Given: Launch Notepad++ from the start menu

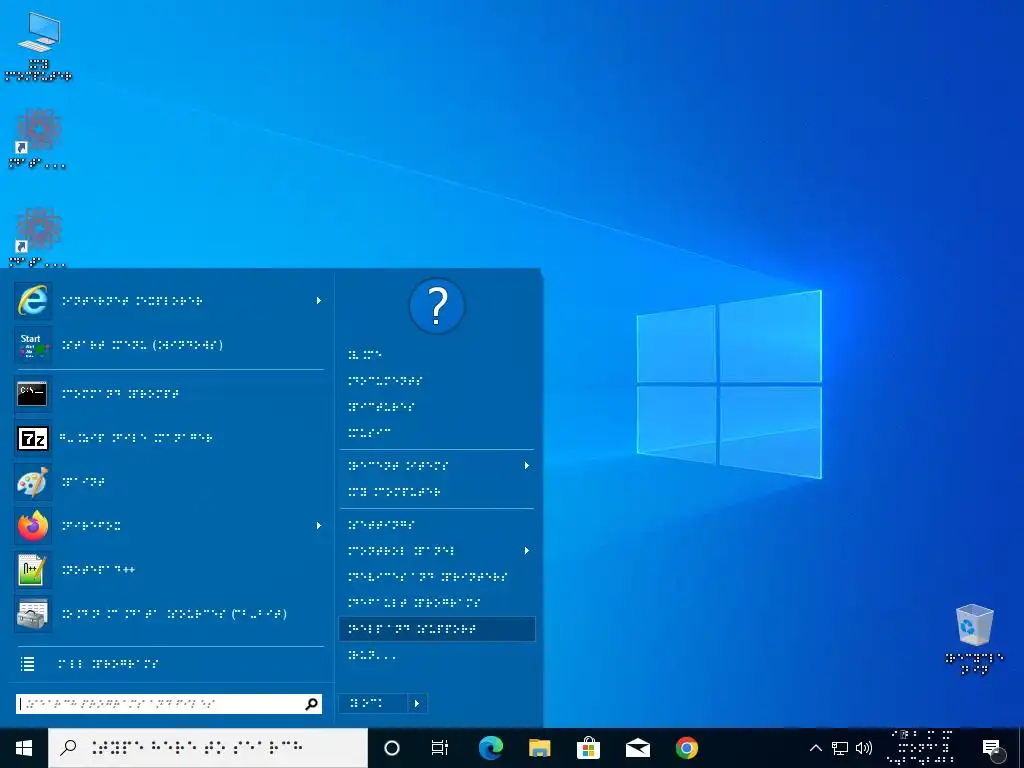Looking at the screenshot, I should click(168, 569).
